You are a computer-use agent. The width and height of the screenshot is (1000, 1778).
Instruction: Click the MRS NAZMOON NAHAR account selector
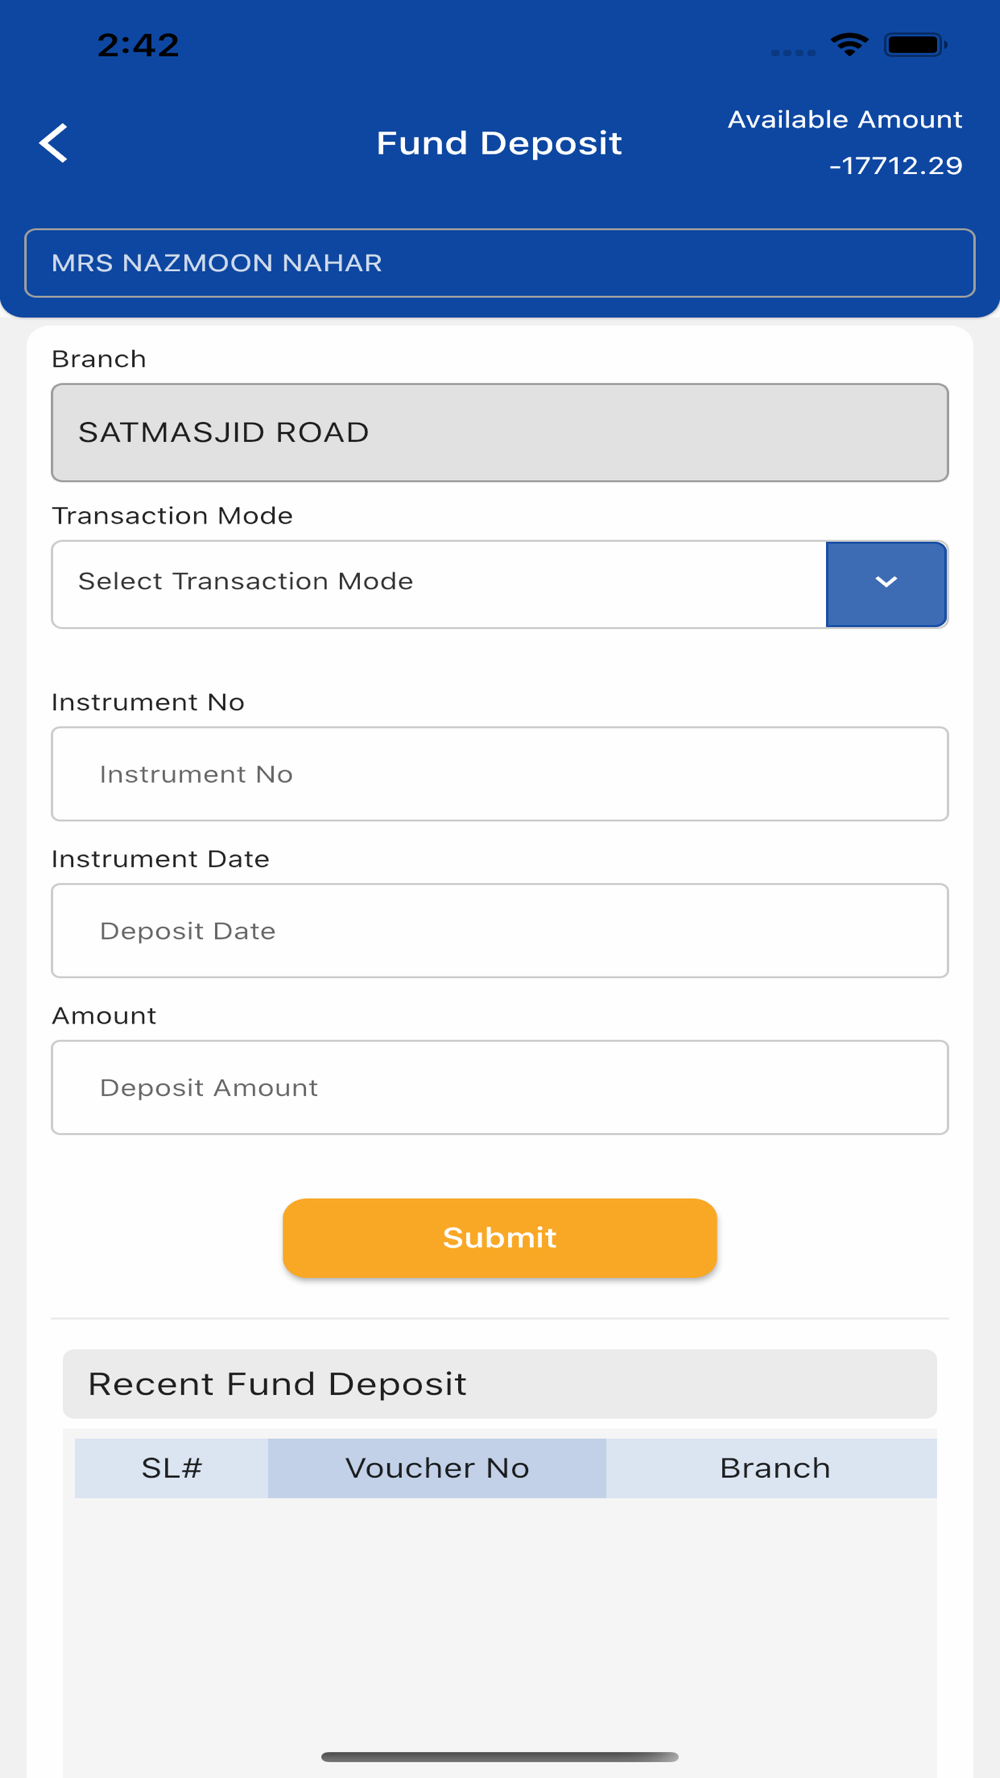click(x=500, y=263)
